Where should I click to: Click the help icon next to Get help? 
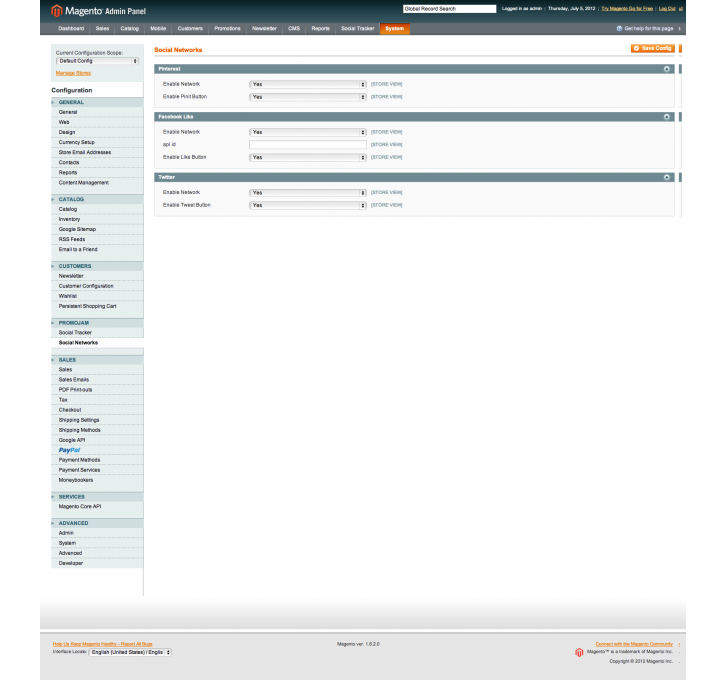[x=619, y=29]
